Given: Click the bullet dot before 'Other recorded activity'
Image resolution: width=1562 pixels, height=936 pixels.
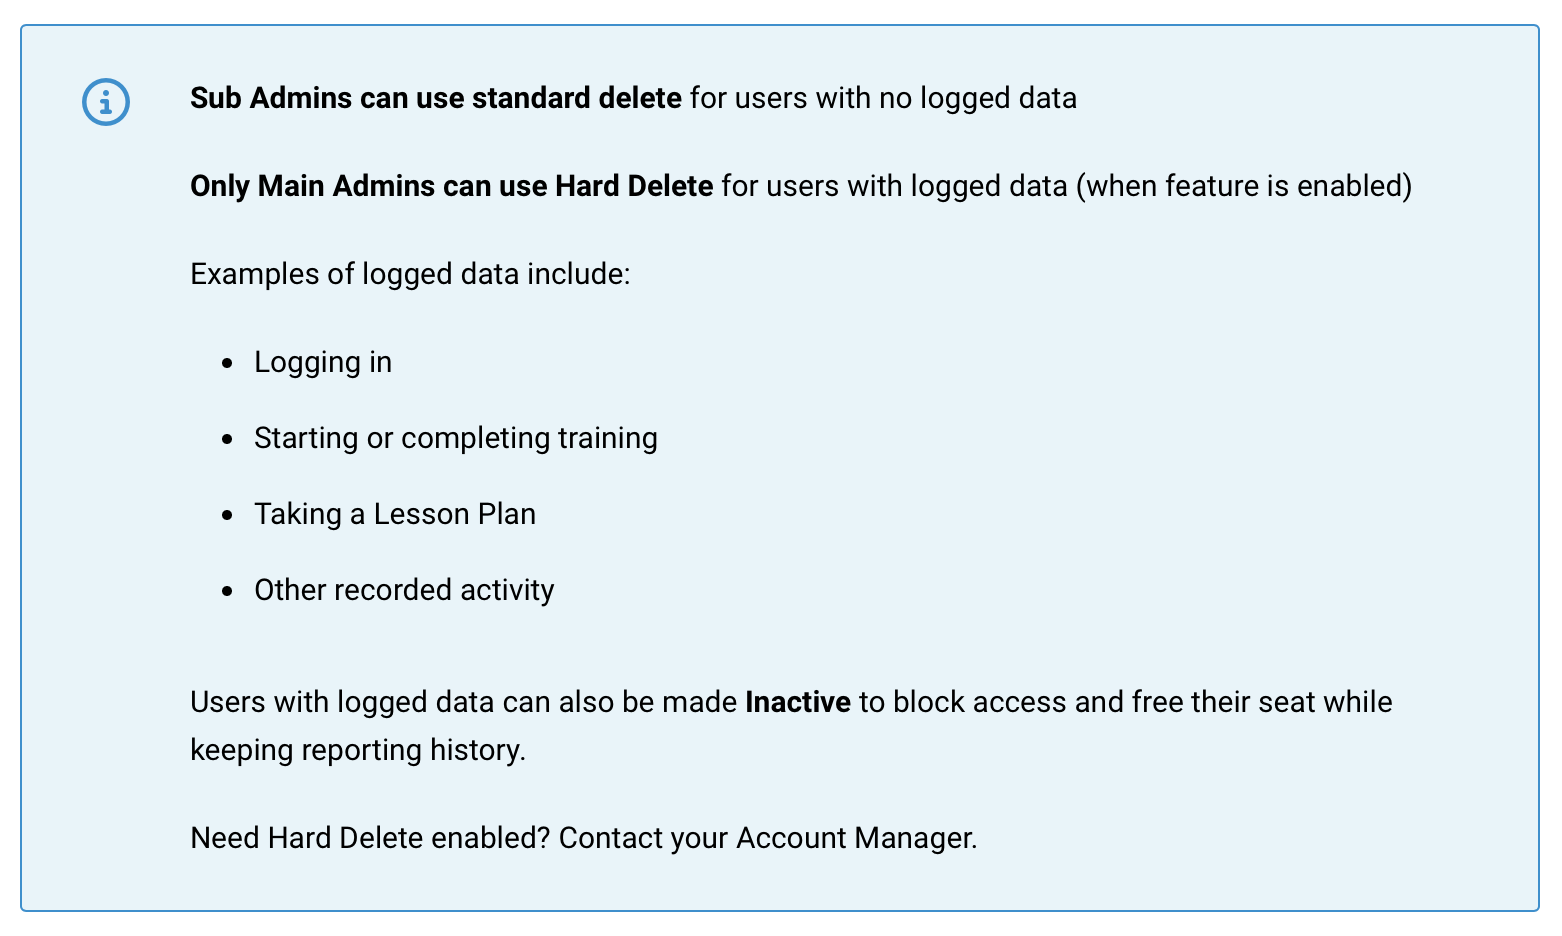Looking at the screenshot, I should point(229,591).
